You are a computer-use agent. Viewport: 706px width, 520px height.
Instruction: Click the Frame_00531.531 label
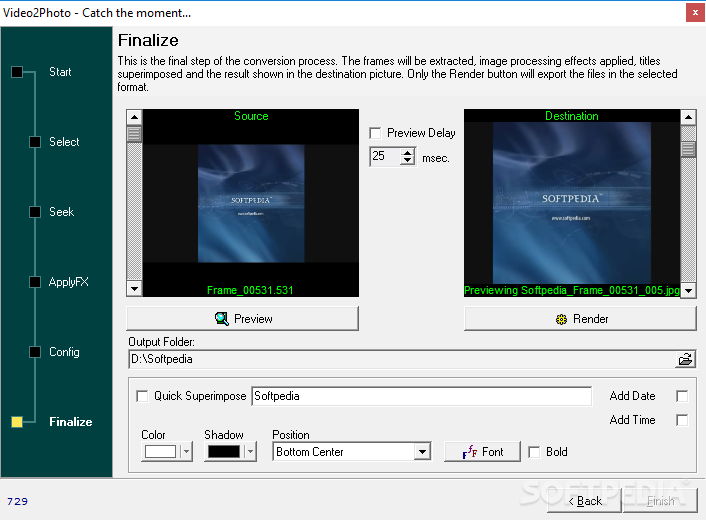click(x=250, y=290)
